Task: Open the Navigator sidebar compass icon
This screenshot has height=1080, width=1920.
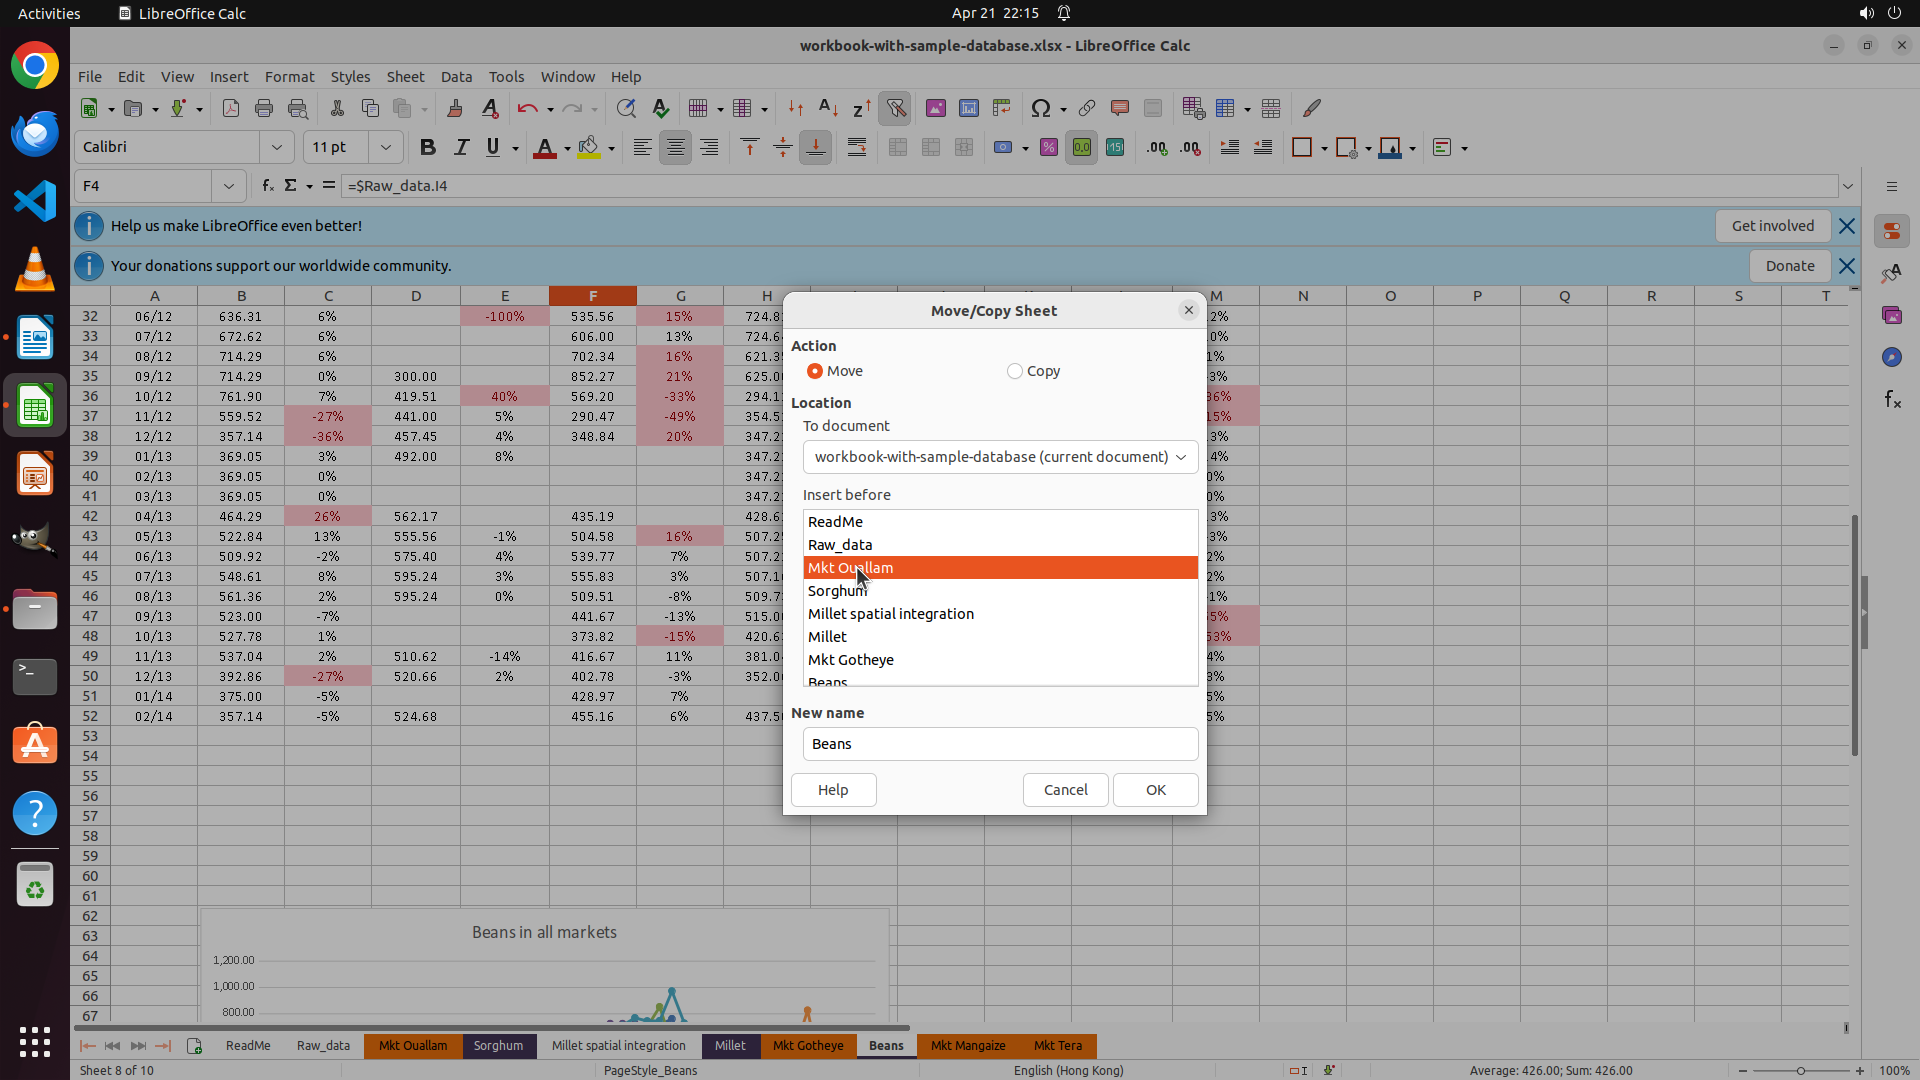Action: coord(1892,357)
